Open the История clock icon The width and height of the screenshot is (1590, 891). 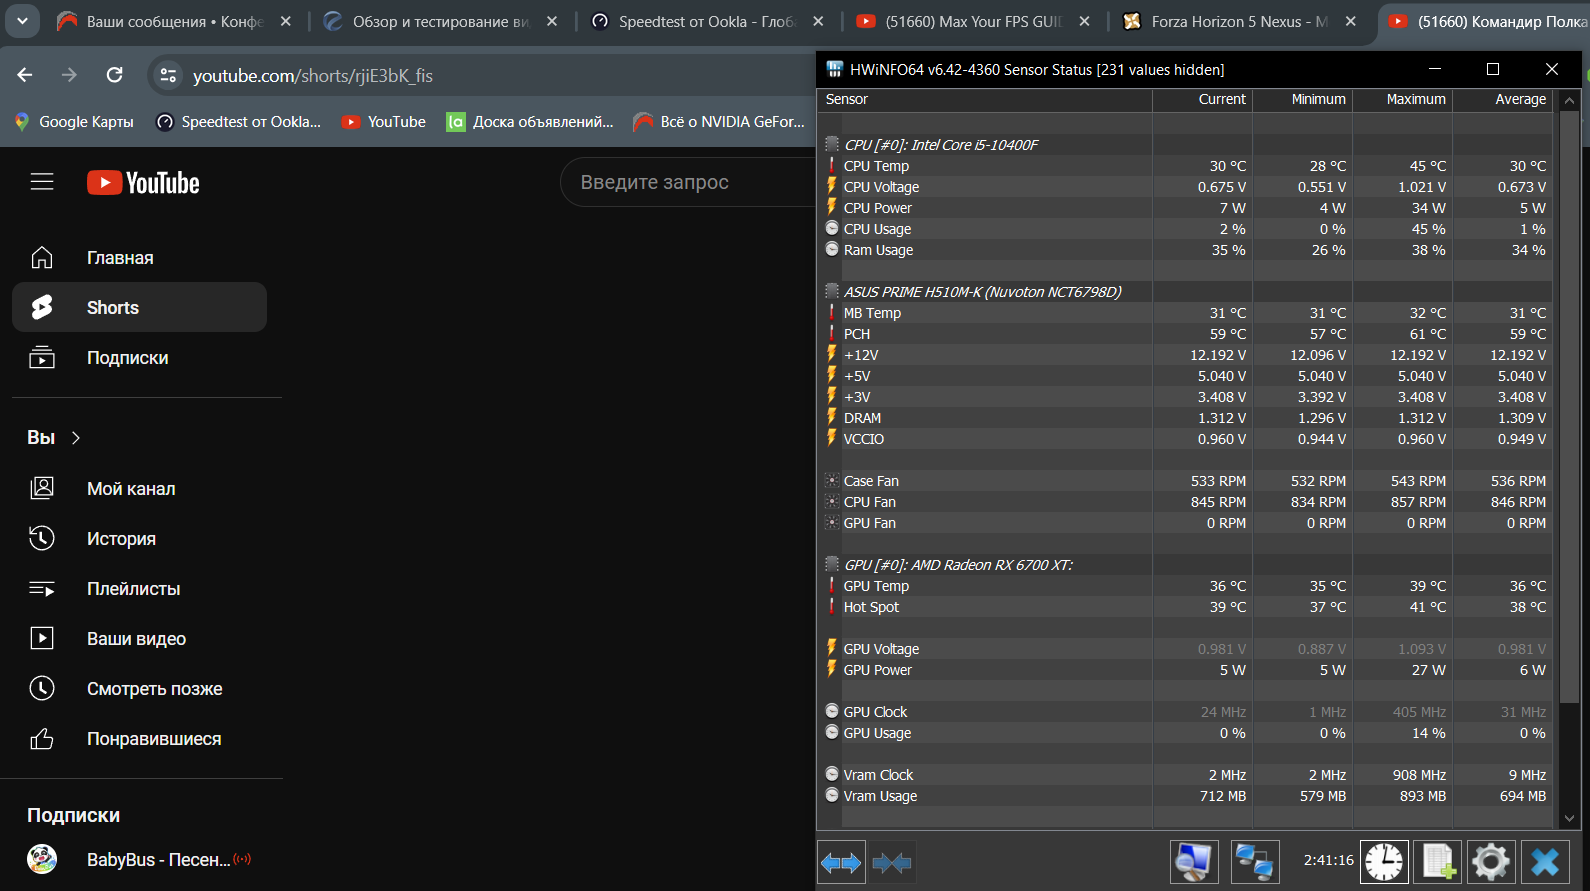click(42, 538)
